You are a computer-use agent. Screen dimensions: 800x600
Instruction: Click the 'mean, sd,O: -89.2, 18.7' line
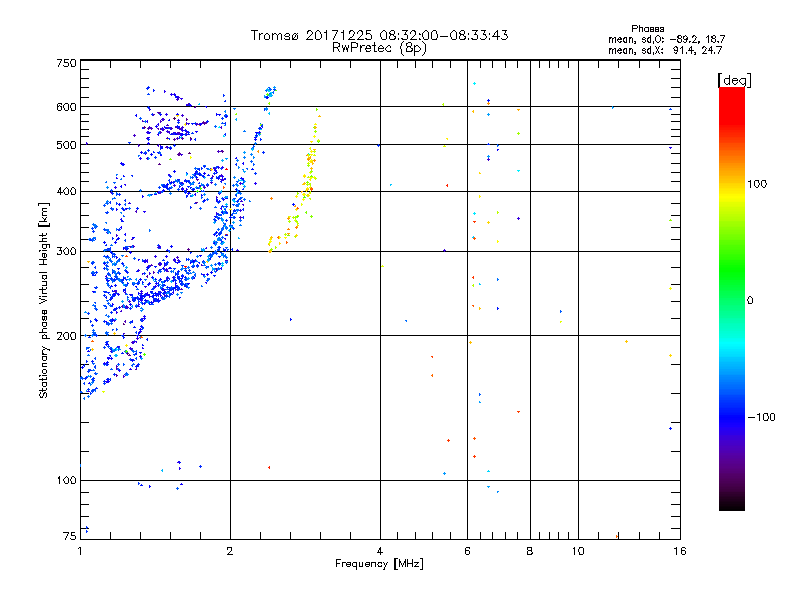(666, 39)
